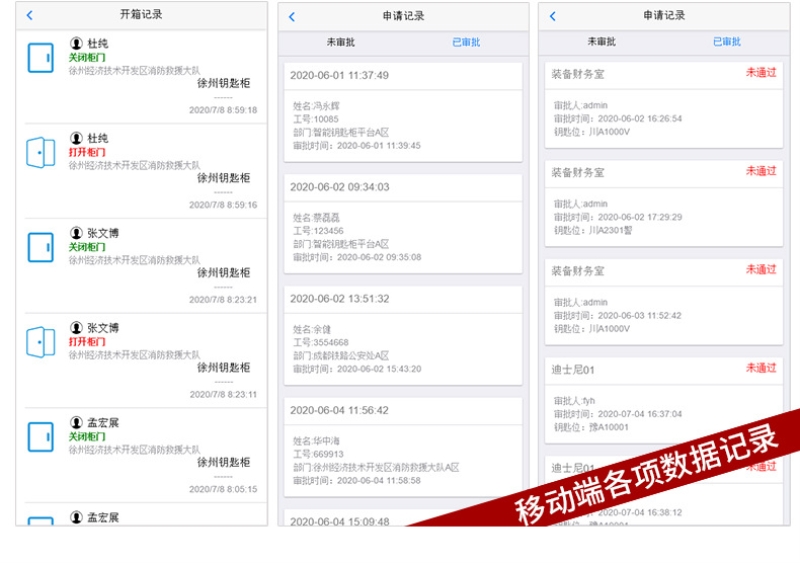Open the 迪士尼01 record approved by fyh
This screenshot has width=800, height=563.
click(x=664, y=399)
